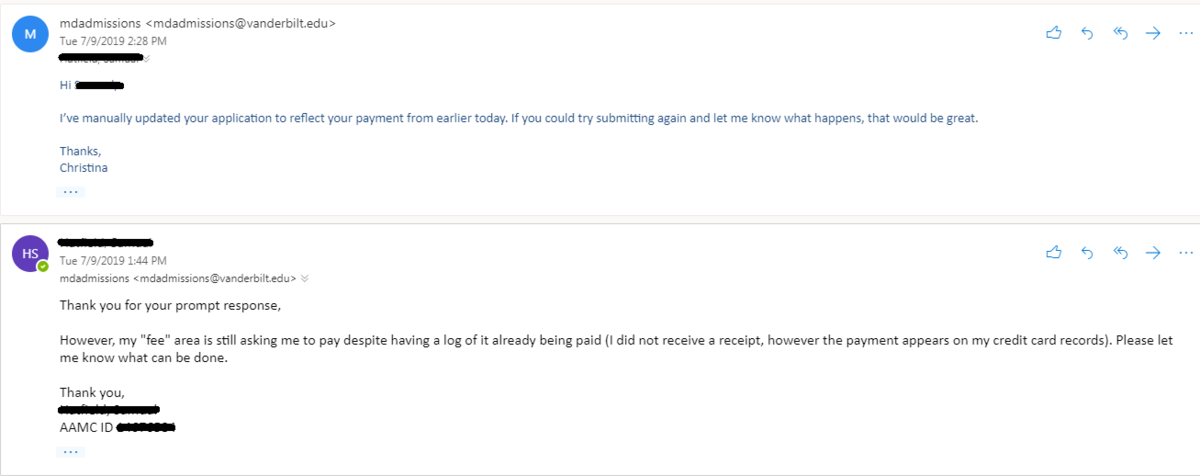This screenshot has height=476, width=1200.
Task: Reply all on the second email
Action: pyautogui.click(x=1120, y=254)
